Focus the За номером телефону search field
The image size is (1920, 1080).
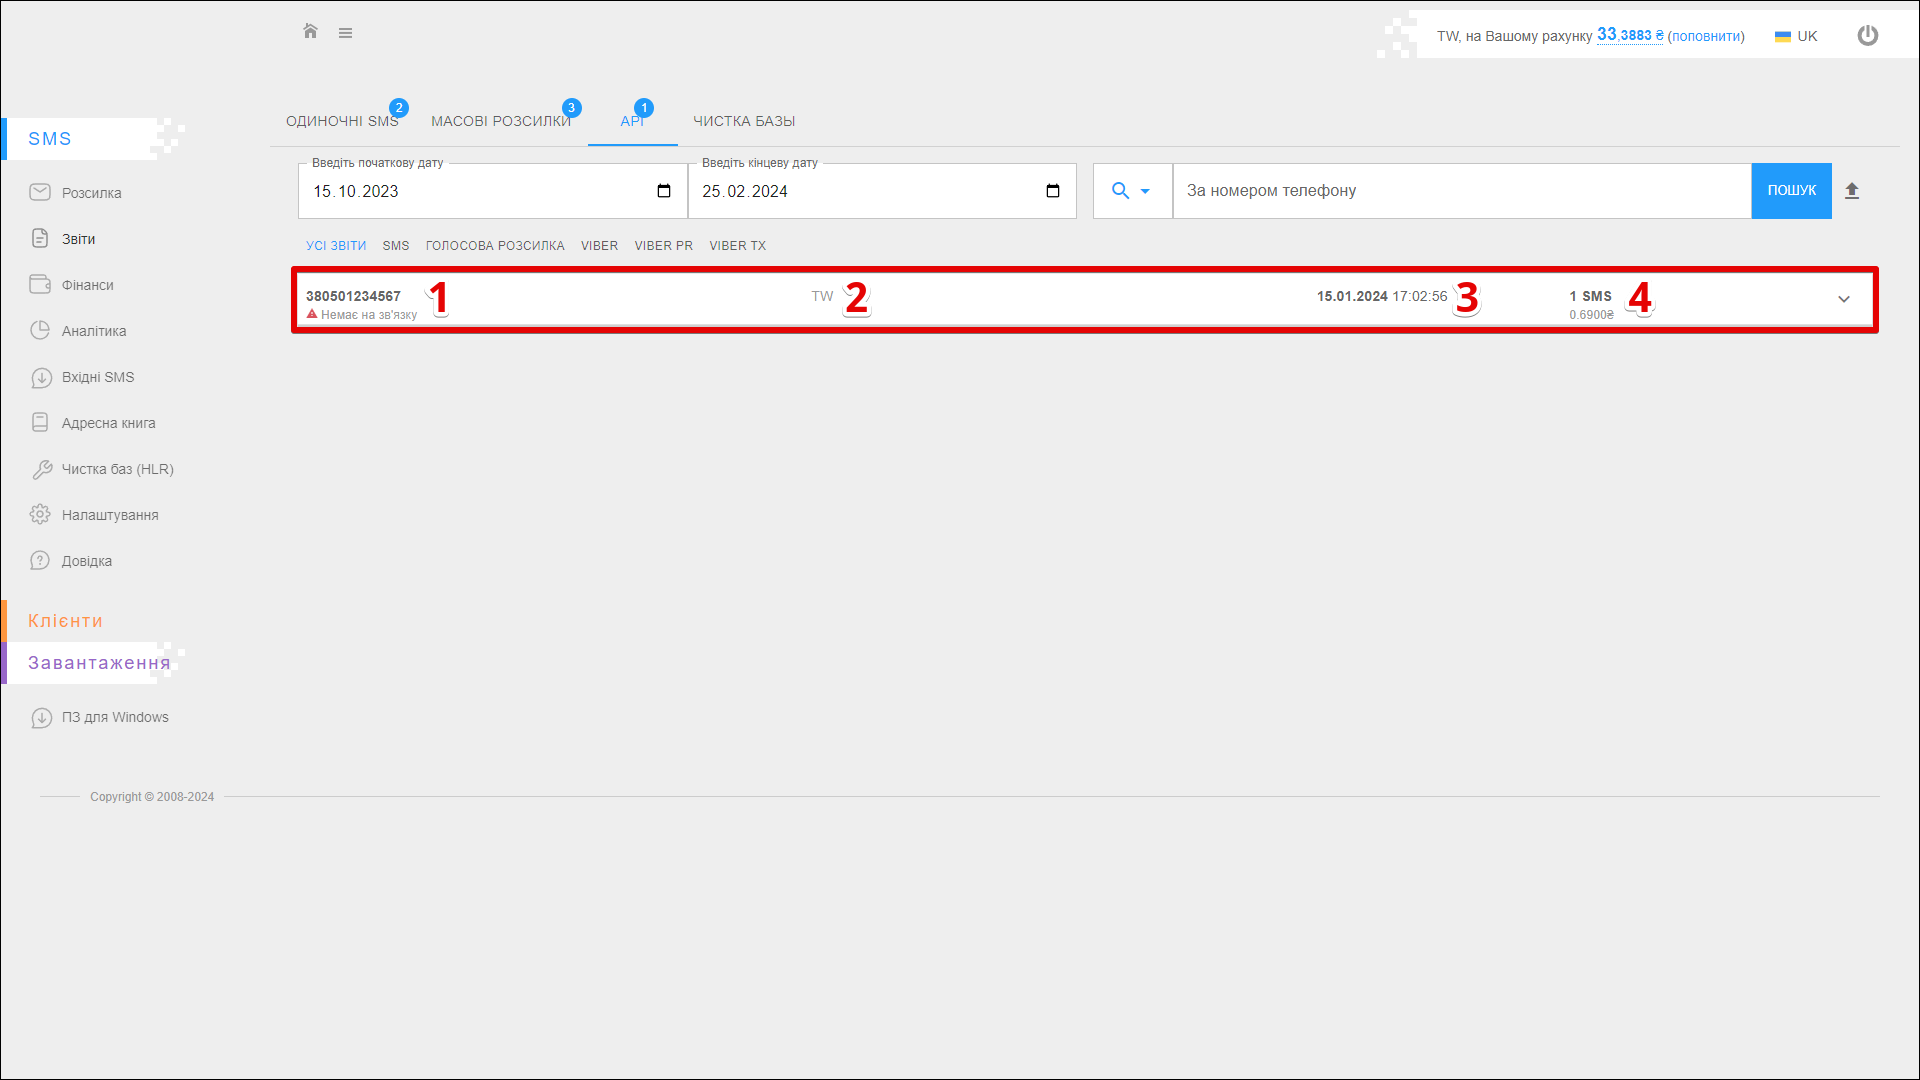pos(1460,191)
